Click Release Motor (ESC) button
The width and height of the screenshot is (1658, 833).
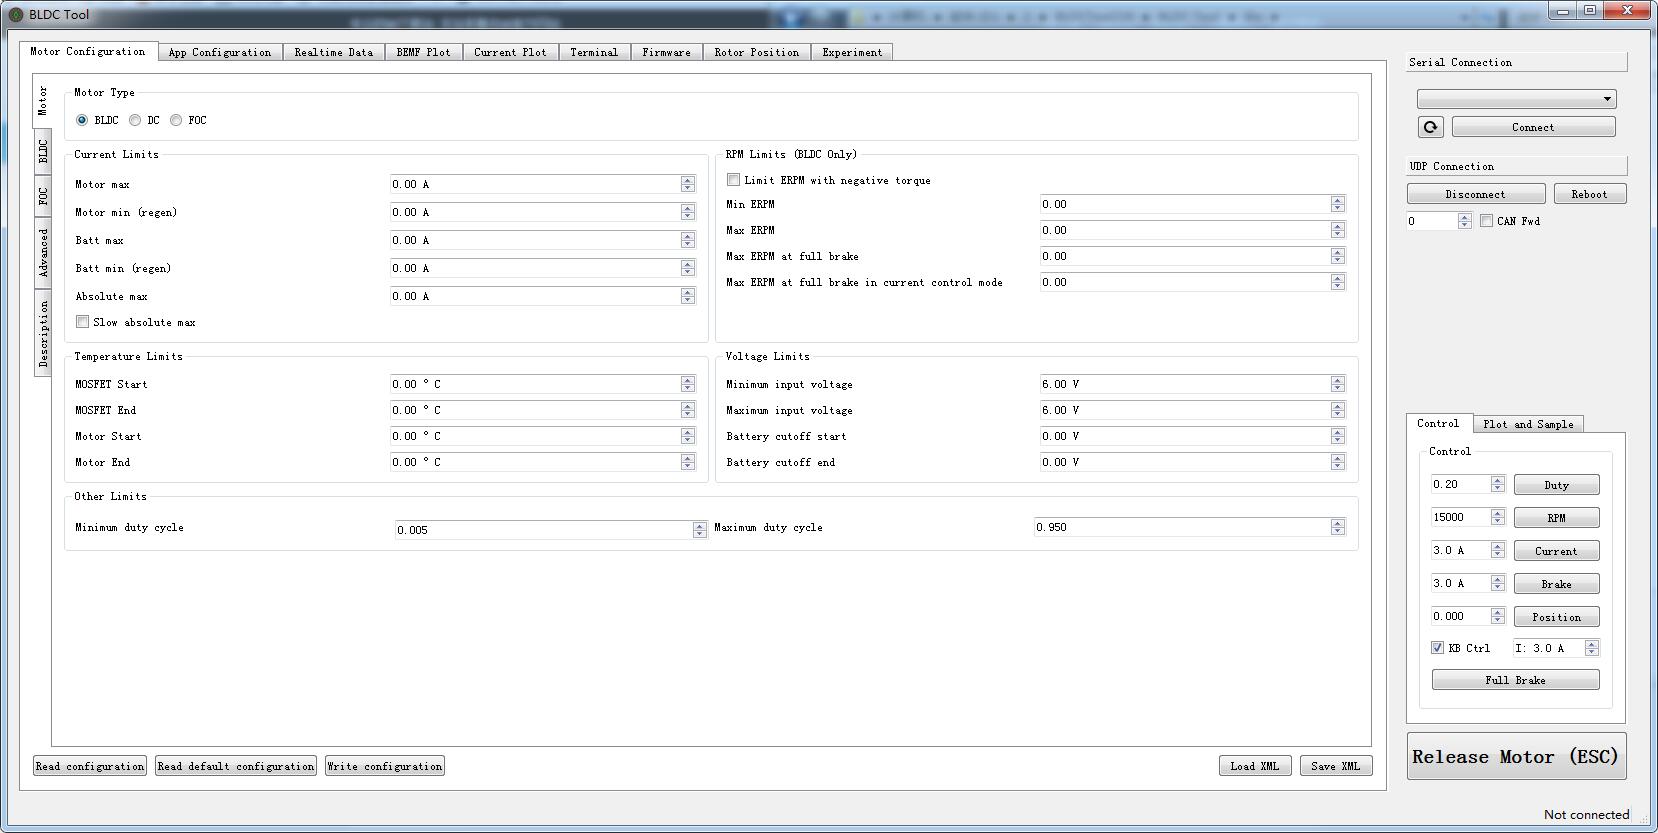[x=1516, y=756]
